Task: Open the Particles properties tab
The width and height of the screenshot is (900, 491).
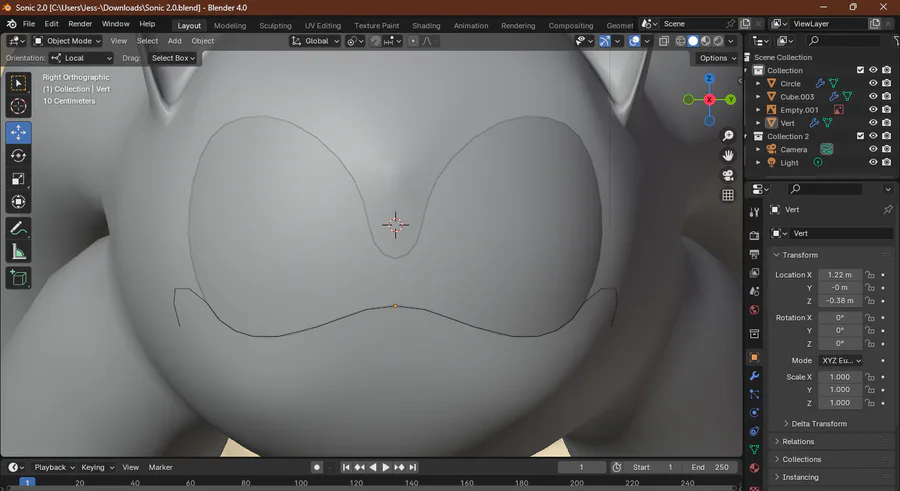Action: click(x=754, y=394)
